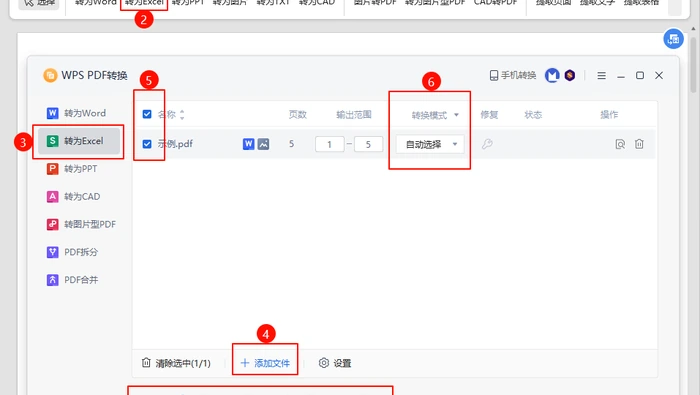Click 转为Word in the top toolbar
Screen dimensions: 700x395
click(x=96, y=3)
